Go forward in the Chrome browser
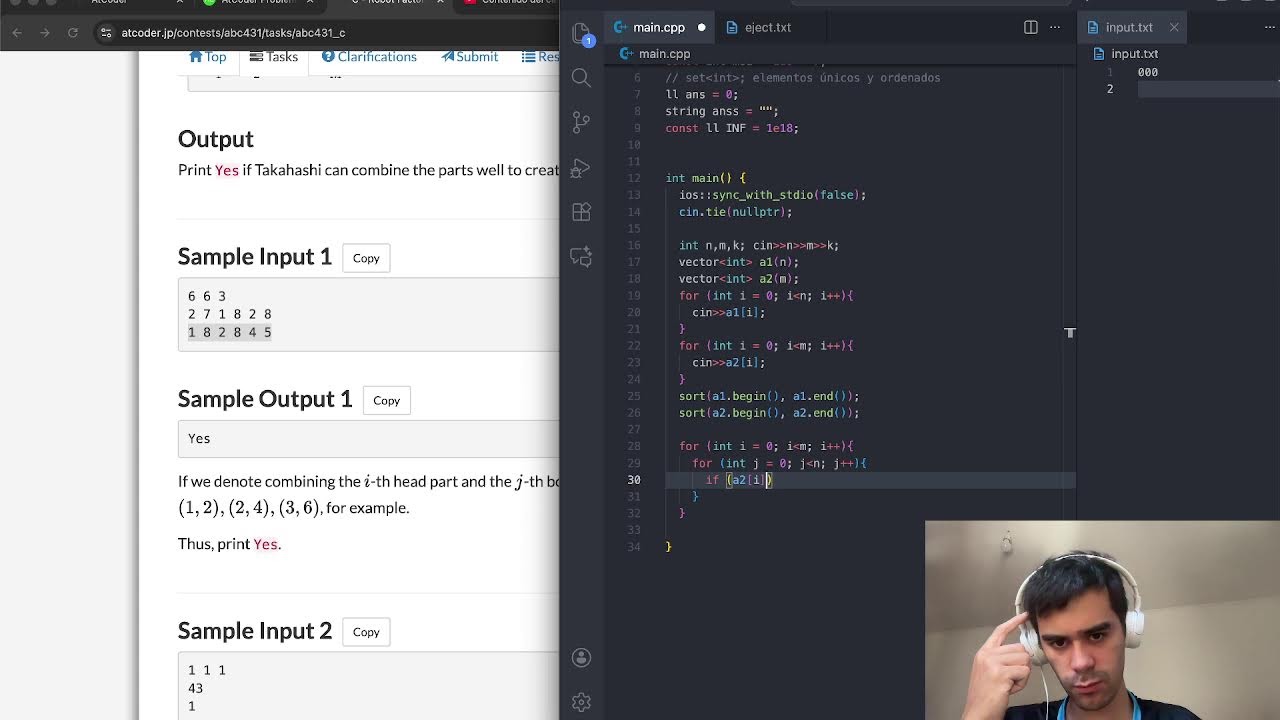 coord(45,33)
